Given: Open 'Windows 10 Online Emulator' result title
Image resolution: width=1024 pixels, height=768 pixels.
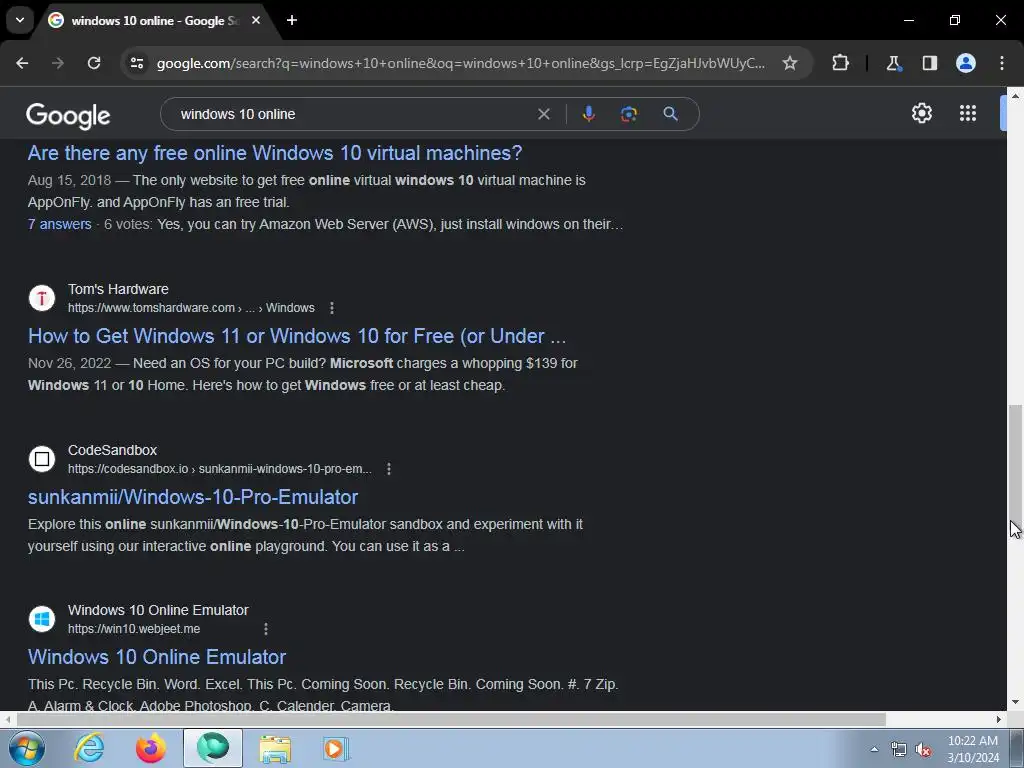Looking at the screenshot, I should tap(157, 657).
